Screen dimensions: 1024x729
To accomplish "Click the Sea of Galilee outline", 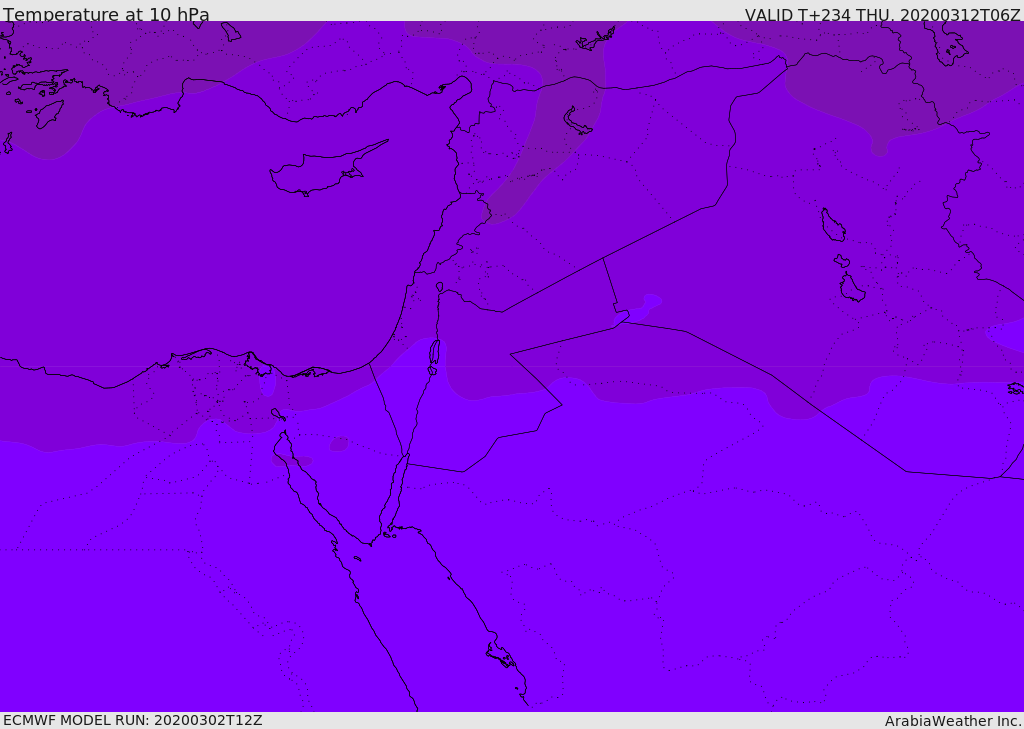I will click(439, 287).
